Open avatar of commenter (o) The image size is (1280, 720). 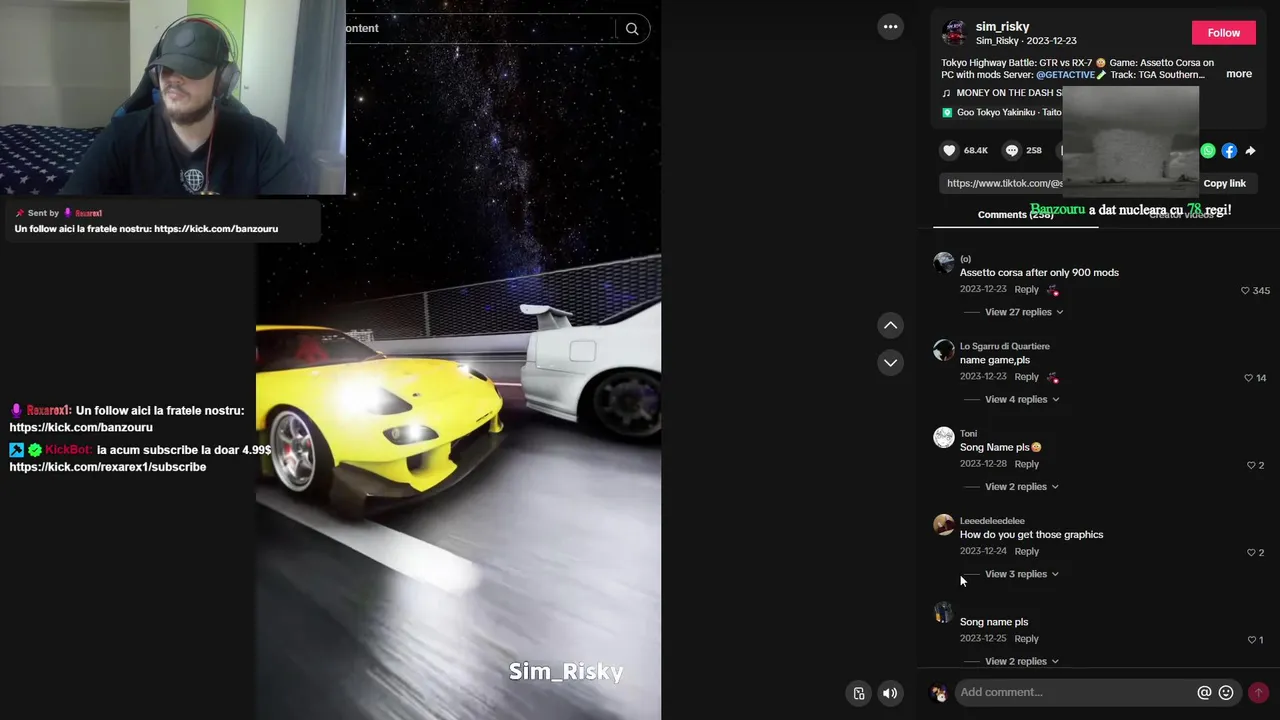tap(944, 263)
